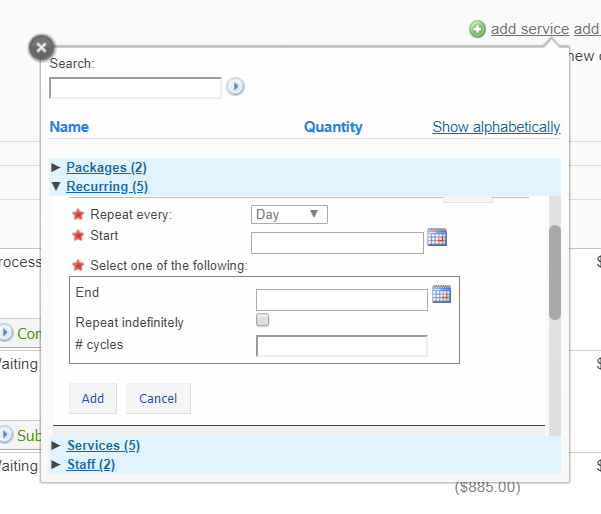This screenshot has width=601, height=514.
Task: Expand the Packages (2) category
Action: pyautogui.click(x=106, y=167)
